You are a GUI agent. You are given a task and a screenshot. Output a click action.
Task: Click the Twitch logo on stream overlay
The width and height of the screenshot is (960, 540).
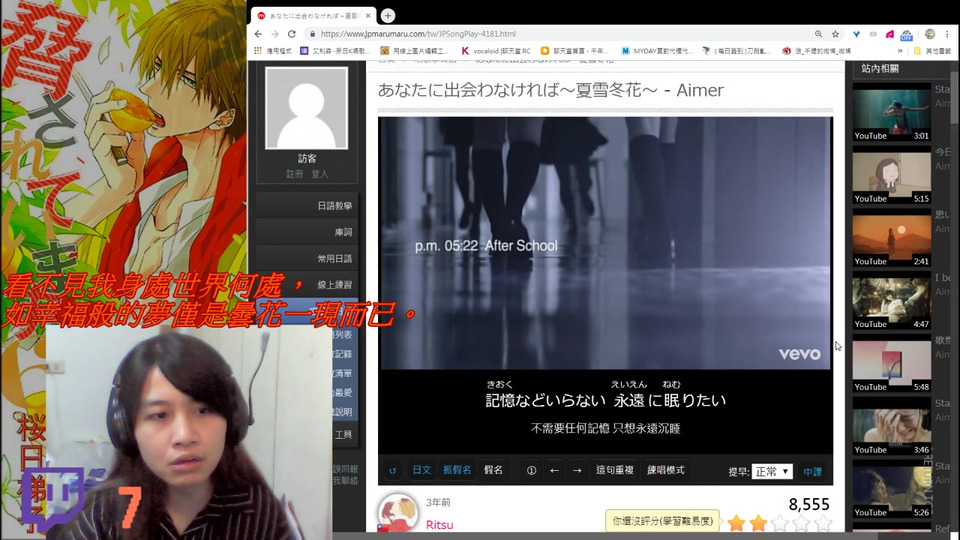[53, 501]
